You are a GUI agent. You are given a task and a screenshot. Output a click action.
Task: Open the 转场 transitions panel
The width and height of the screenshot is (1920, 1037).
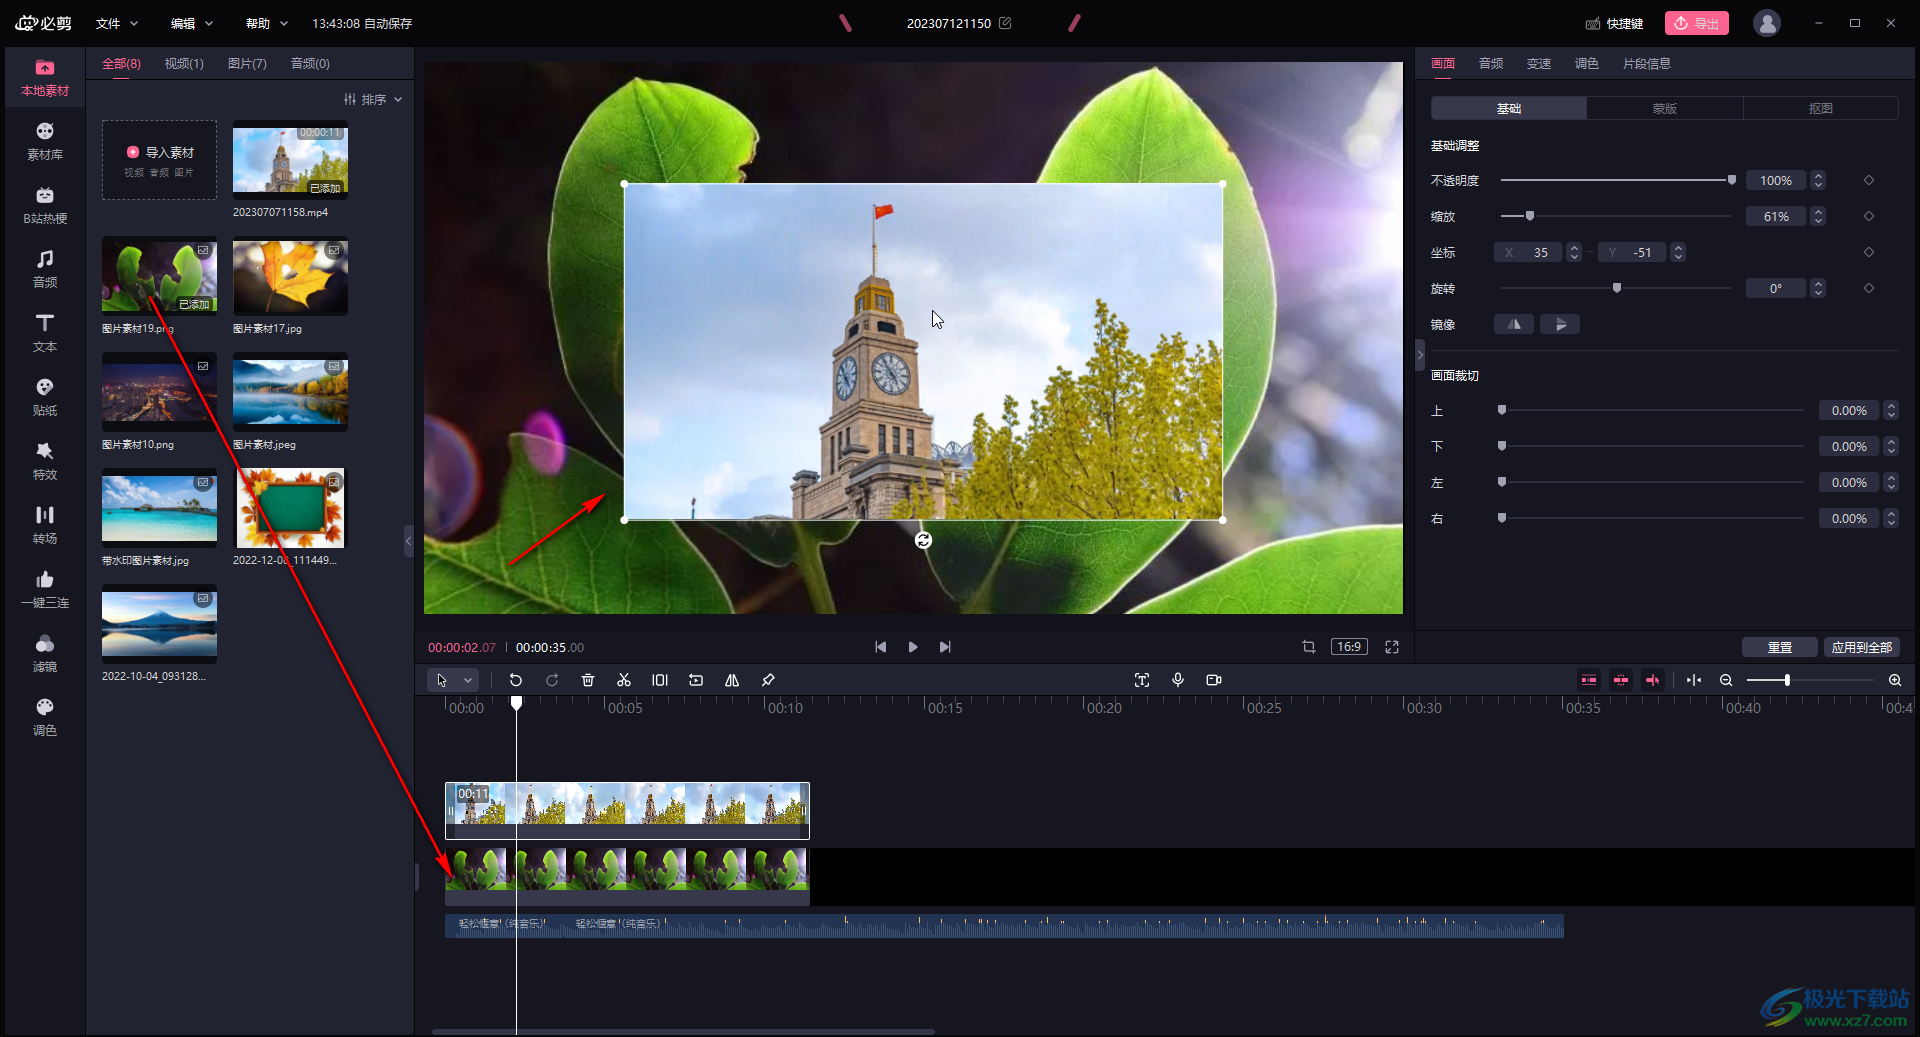(45, 526)
